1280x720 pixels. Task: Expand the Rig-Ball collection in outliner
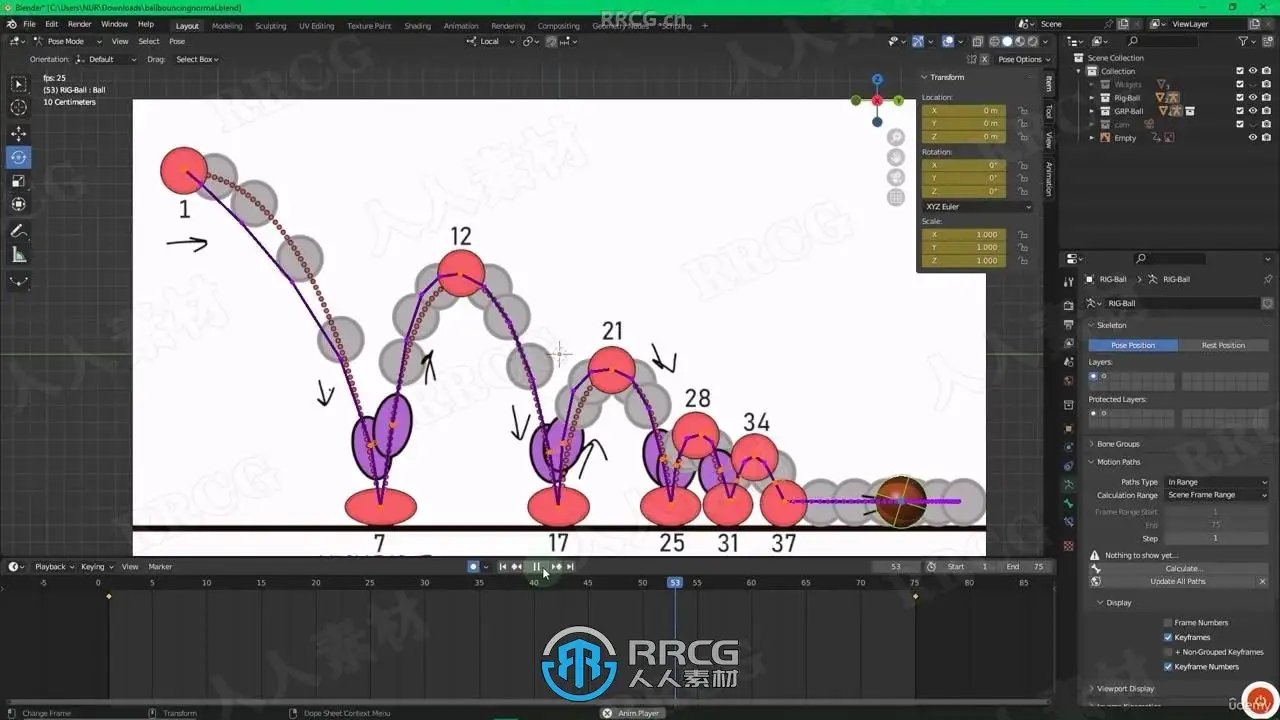(x=1093, y=98)
